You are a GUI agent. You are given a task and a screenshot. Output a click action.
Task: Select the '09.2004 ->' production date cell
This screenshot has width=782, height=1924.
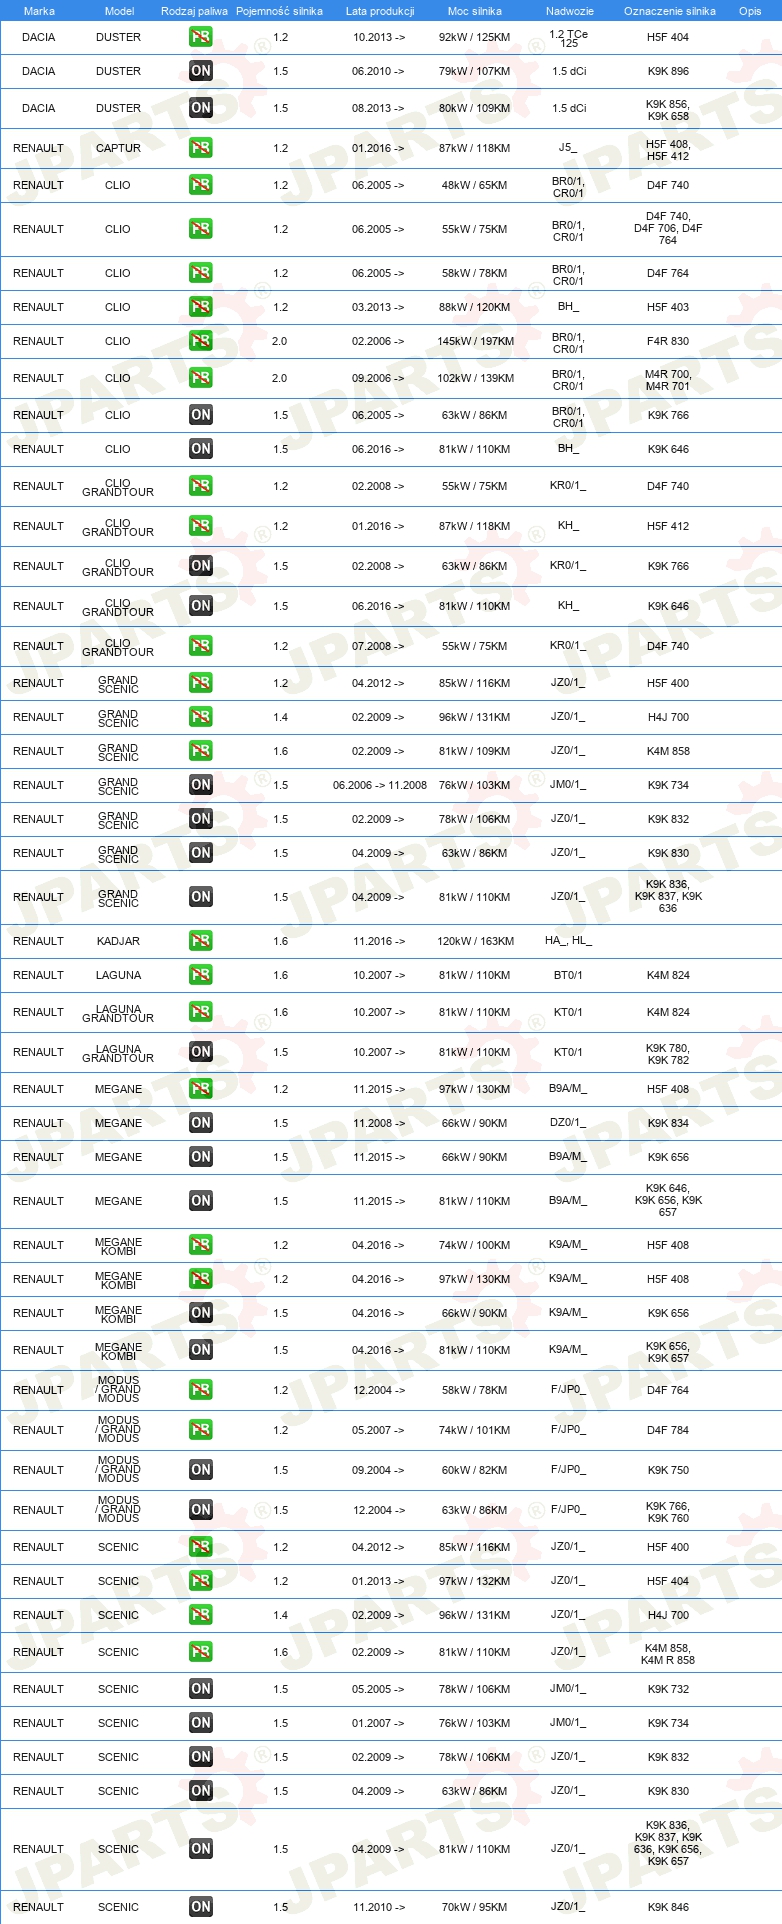378,1470
